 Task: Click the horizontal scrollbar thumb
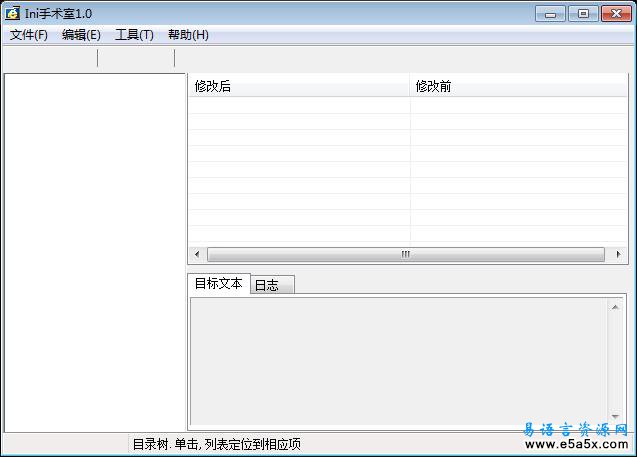point(405,254)
